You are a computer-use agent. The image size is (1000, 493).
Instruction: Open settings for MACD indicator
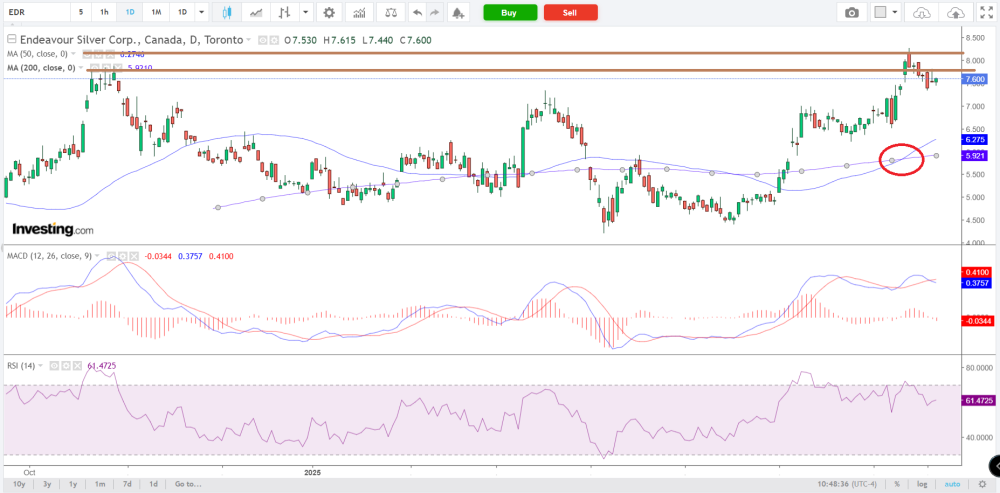click(122, 256)
